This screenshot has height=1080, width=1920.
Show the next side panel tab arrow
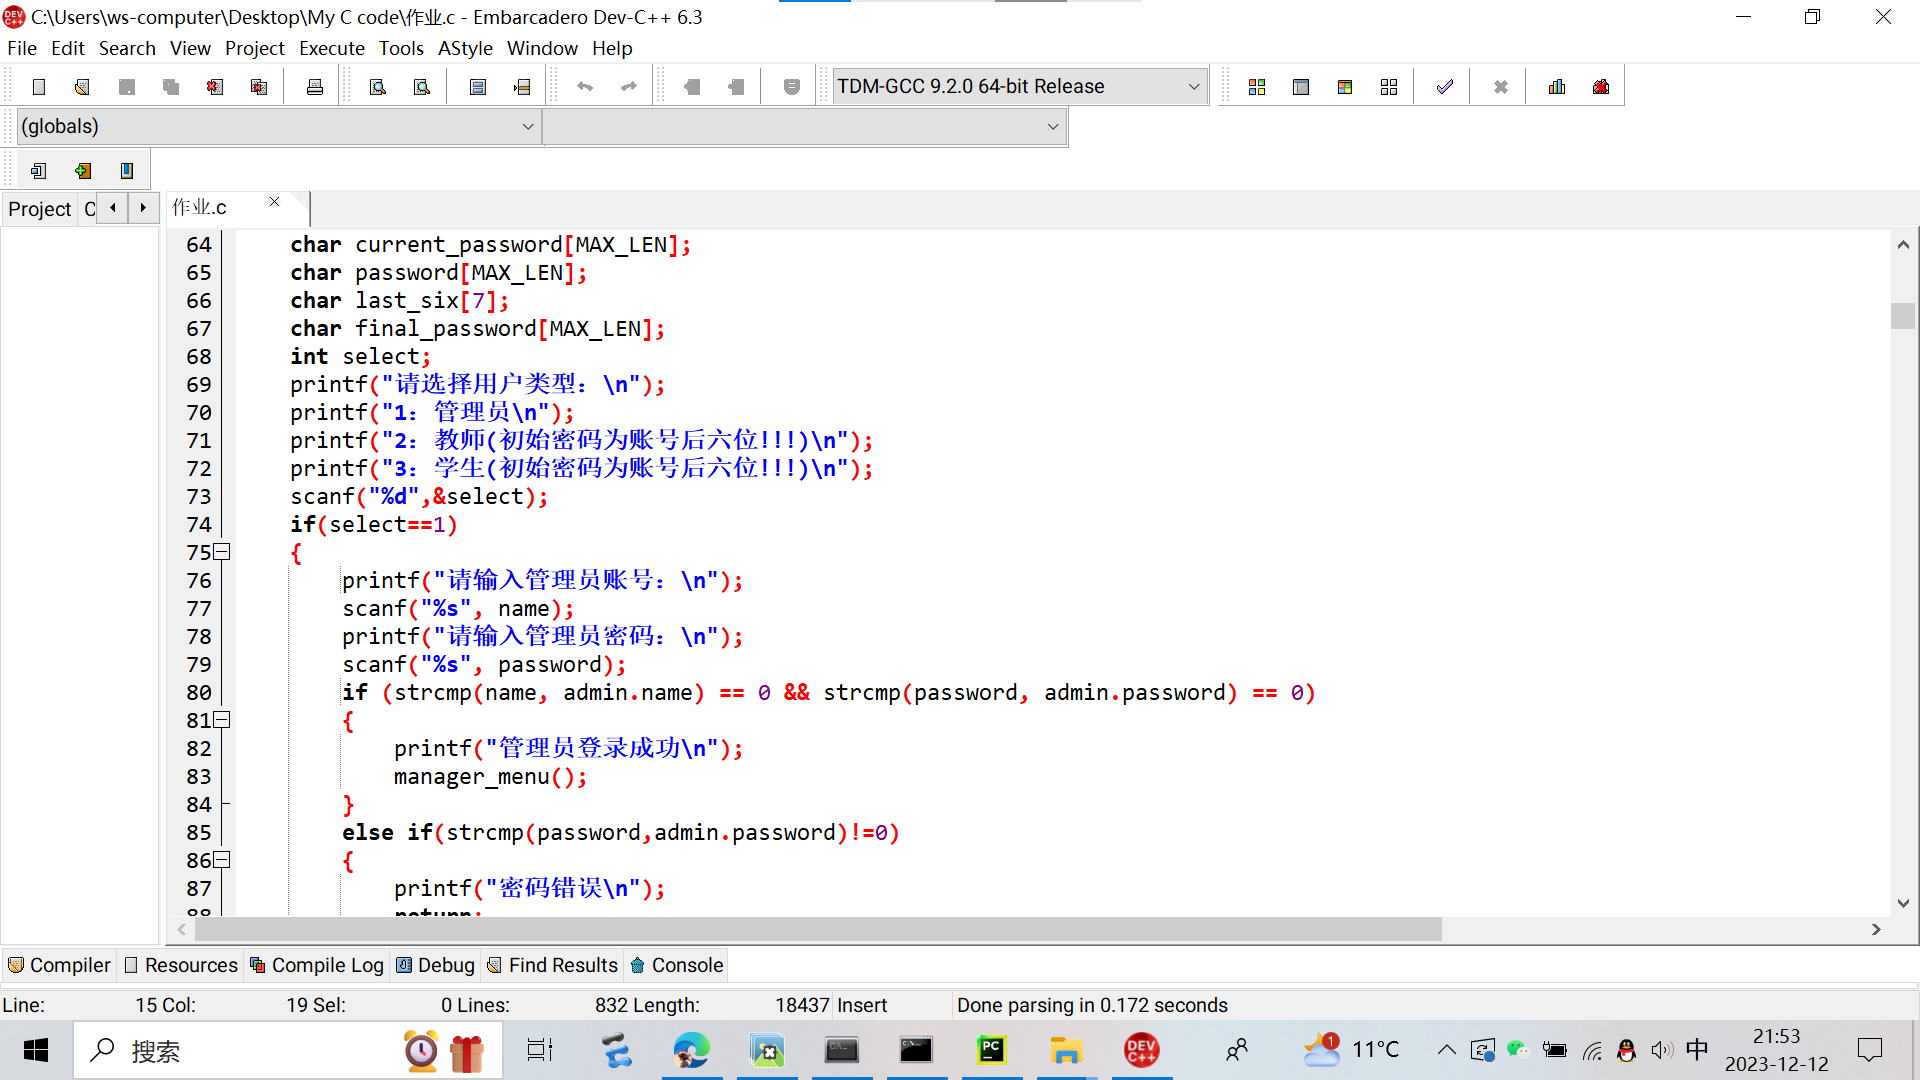pyautogui.click(x=143, y=208)
